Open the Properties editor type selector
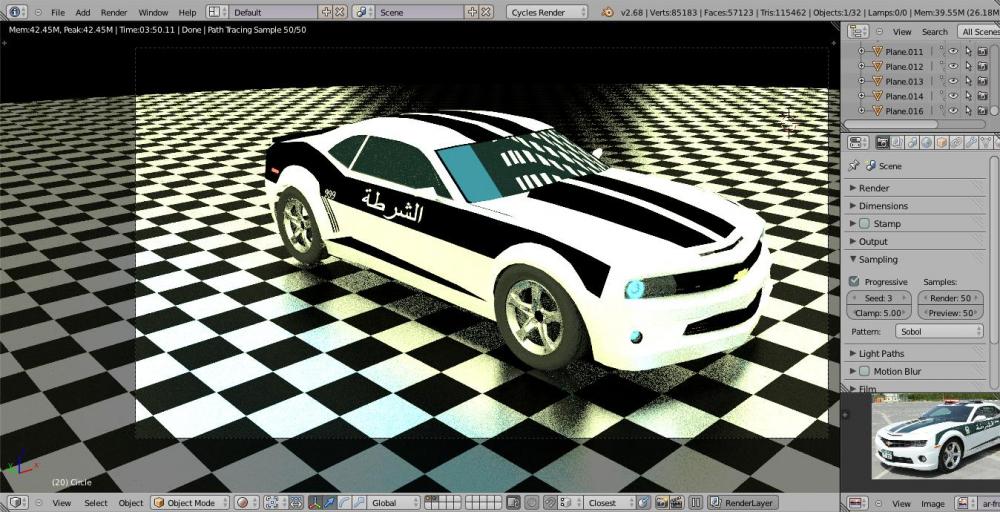This screenshot has height=512, width=1000. tap(858, 143)
